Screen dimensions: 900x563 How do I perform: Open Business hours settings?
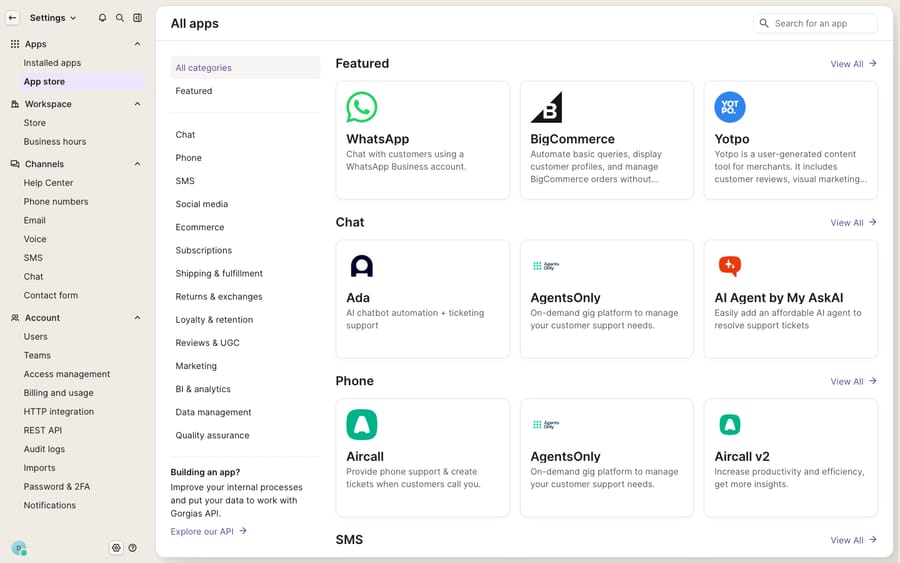(x=55, y=142)
